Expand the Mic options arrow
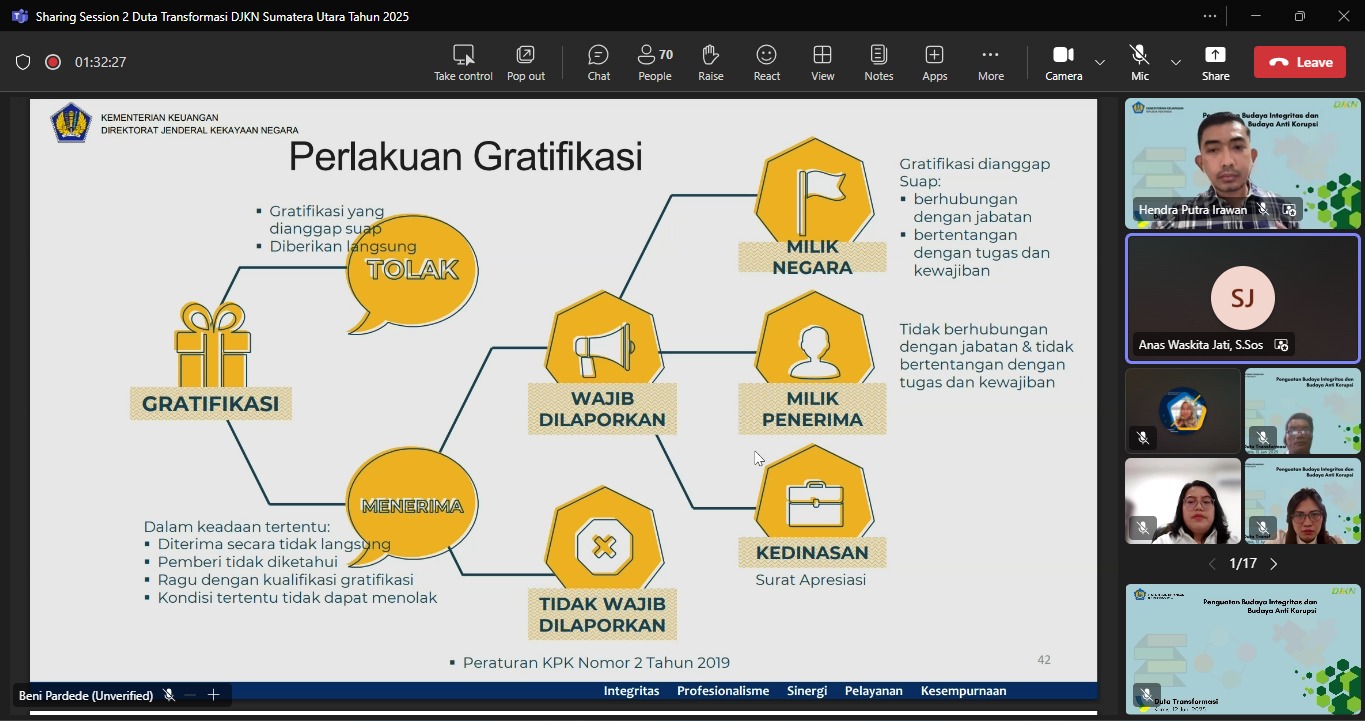This screenshot has width=1365, height=721. click(x=1176, y=62)
